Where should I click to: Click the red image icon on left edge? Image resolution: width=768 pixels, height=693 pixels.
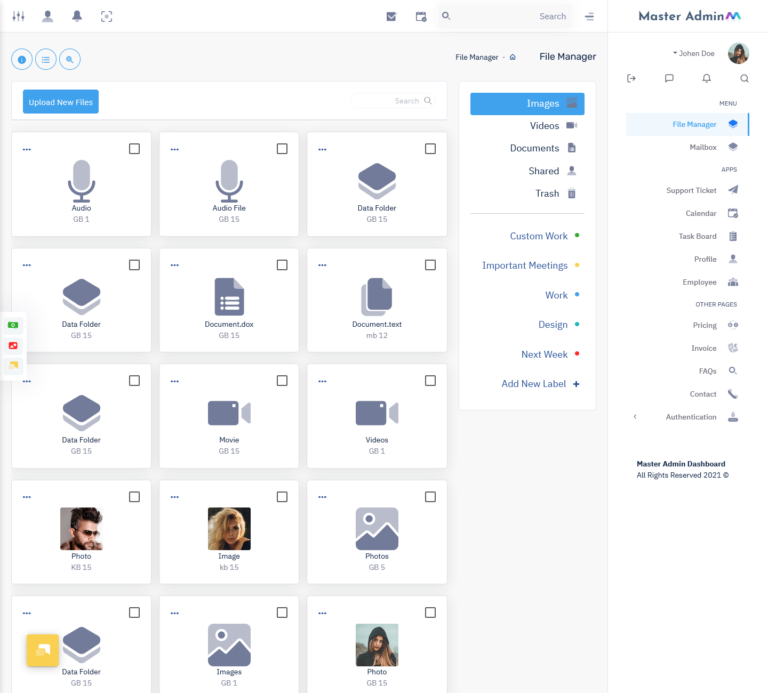[13, 345]
